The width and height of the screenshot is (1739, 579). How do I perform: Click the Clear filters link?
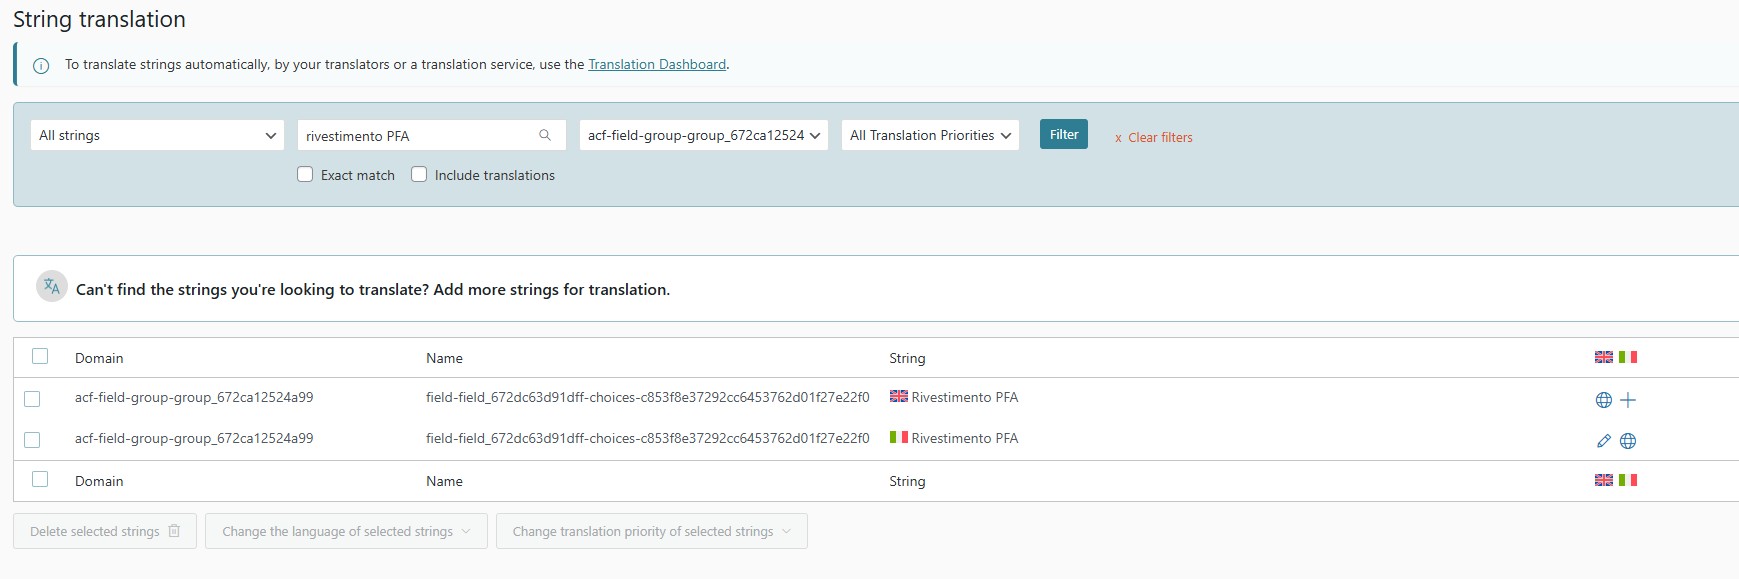click(x=1154, y=138)
